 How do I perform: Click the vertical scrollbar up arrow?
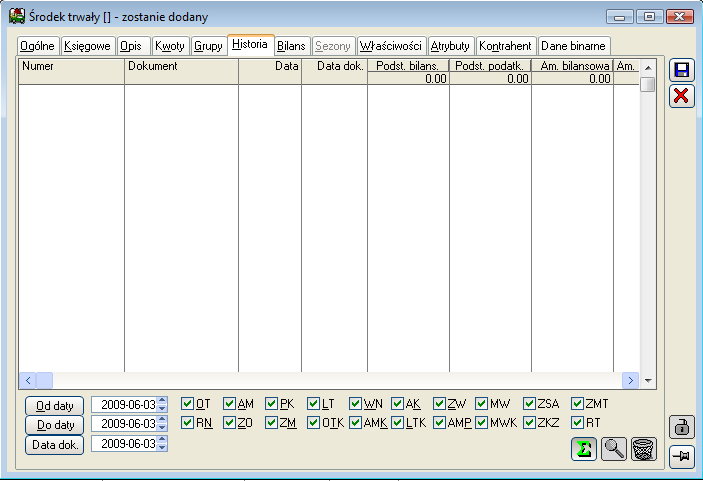[x=648, y=68]
